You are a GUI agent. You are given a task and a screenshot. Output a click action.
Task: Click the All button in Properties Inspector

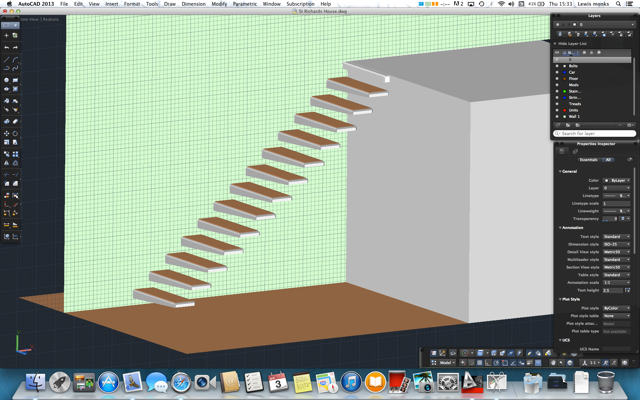608,160
